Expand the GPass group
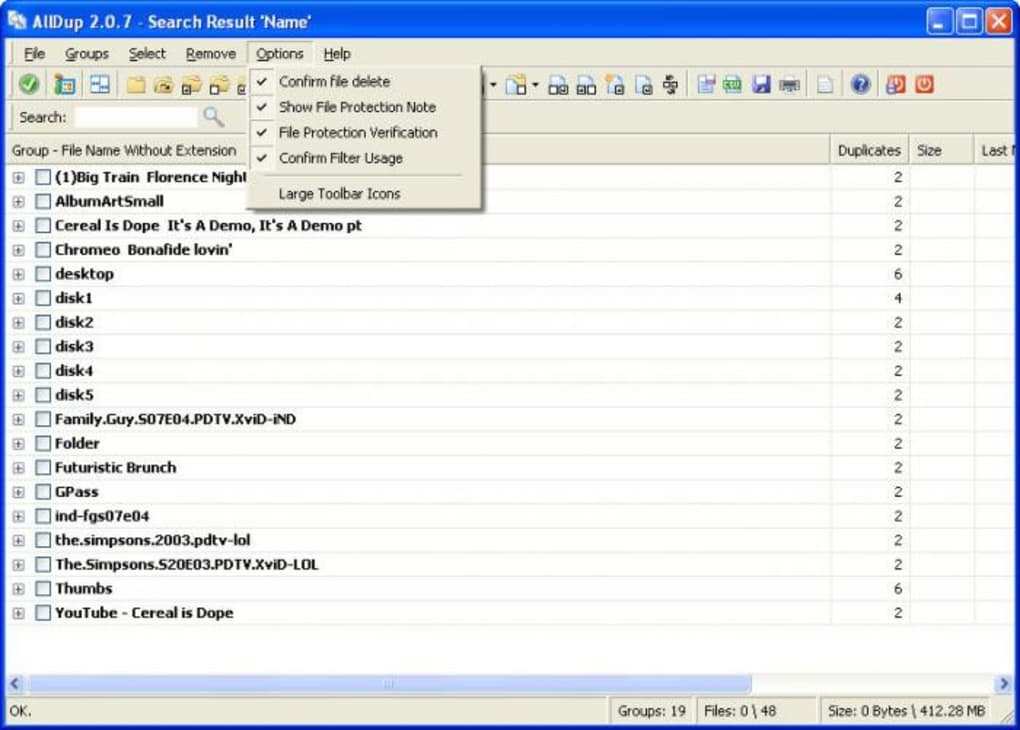 (x=18, y=492)
